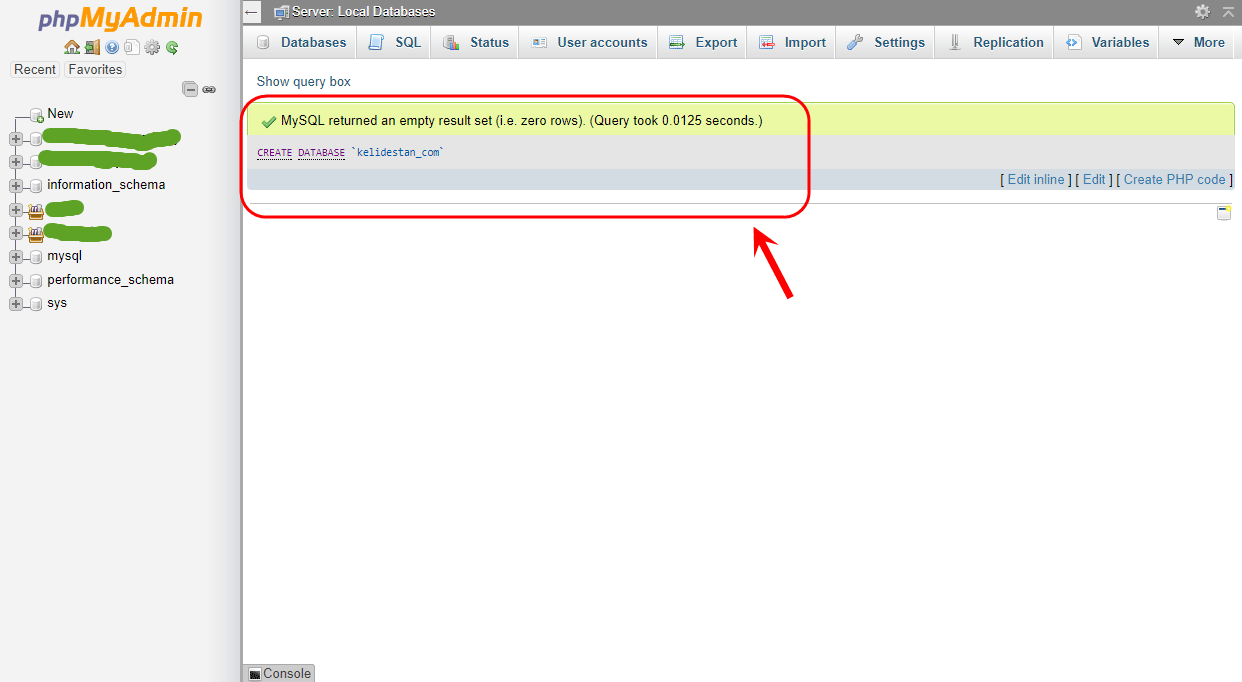
Task: Reload navigation panel with green refresh icon
Action: pos(172,47)
